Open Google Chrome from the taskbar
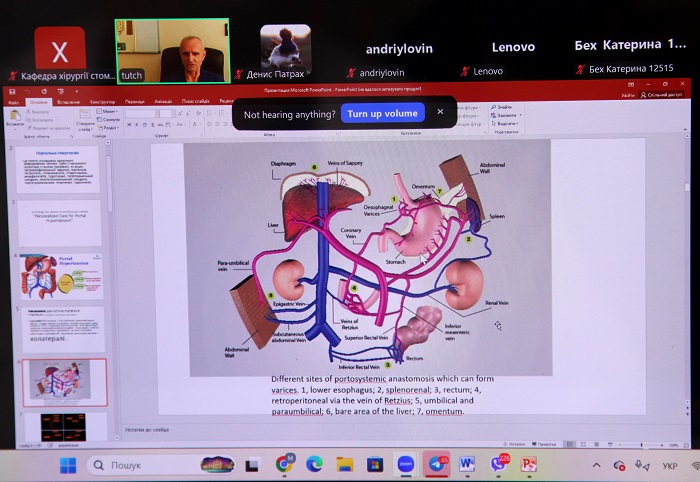Viewport: 700px width, 482px height. 284,464
